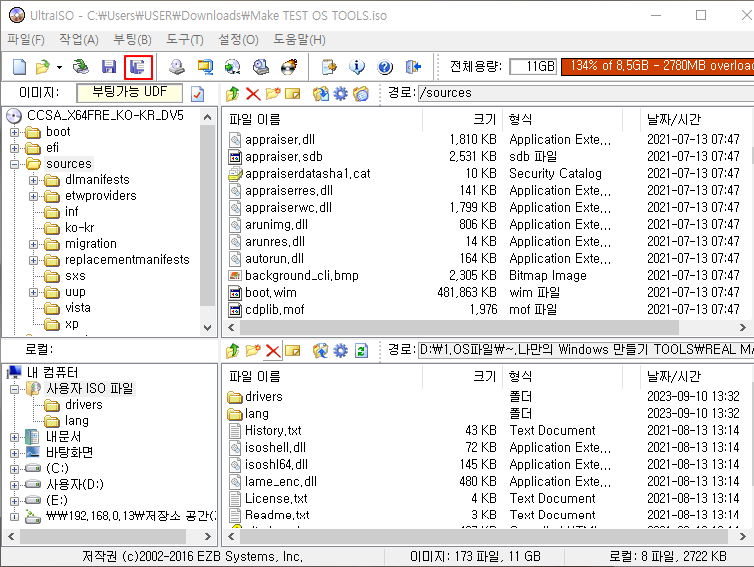Click the New folder icon in the local pane toolbar
Screen dimensions: 754x567
coord(253,351)
